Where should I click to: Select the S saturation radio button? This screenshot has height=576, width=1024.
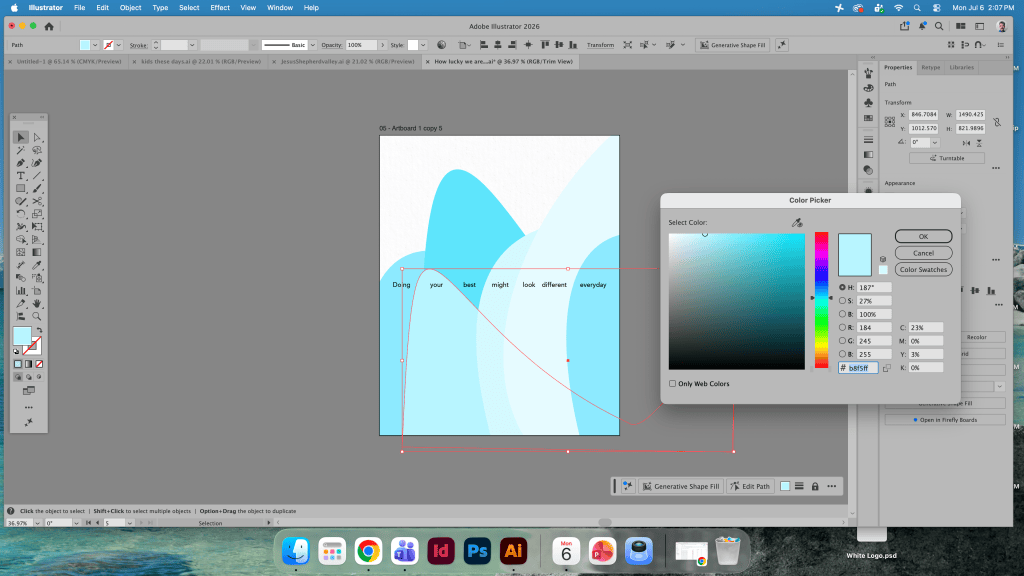(842, 300)
